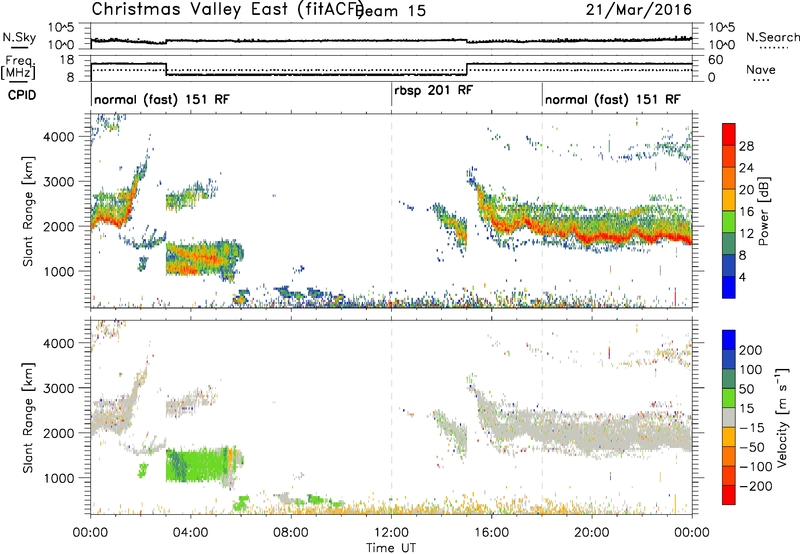Click the 08:00 time axis tick label
Viewport: 800px width, 554px height.
point(291,533)
